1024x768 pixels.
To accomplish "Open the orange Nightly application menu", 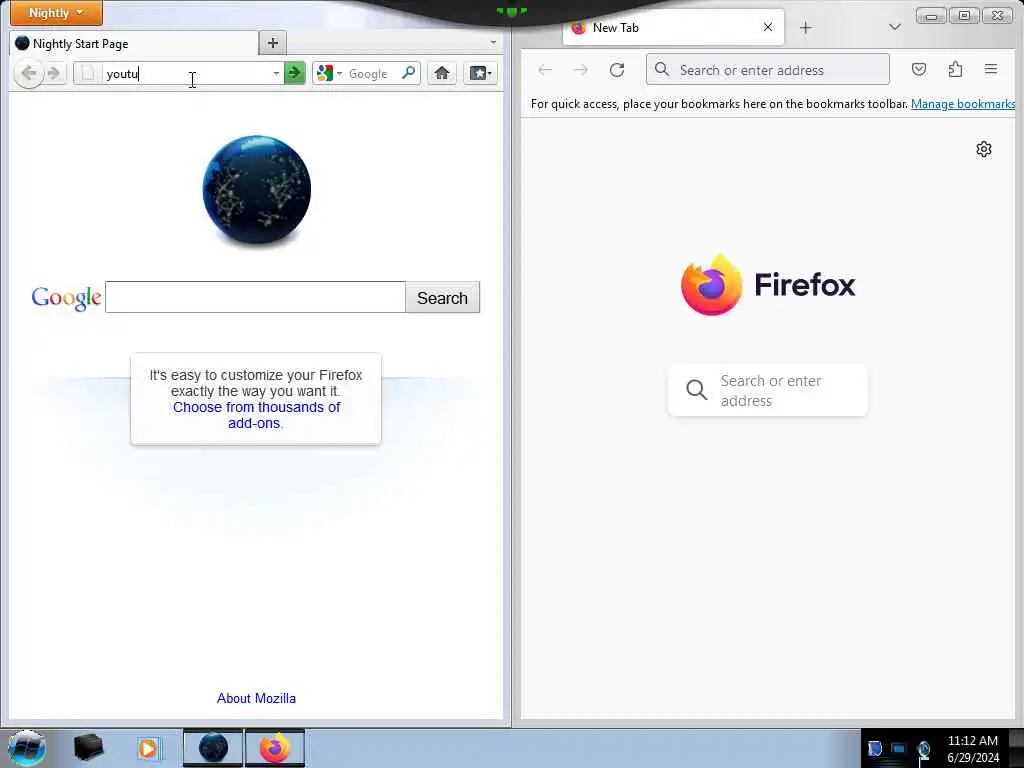I will (x=56, y=12).
